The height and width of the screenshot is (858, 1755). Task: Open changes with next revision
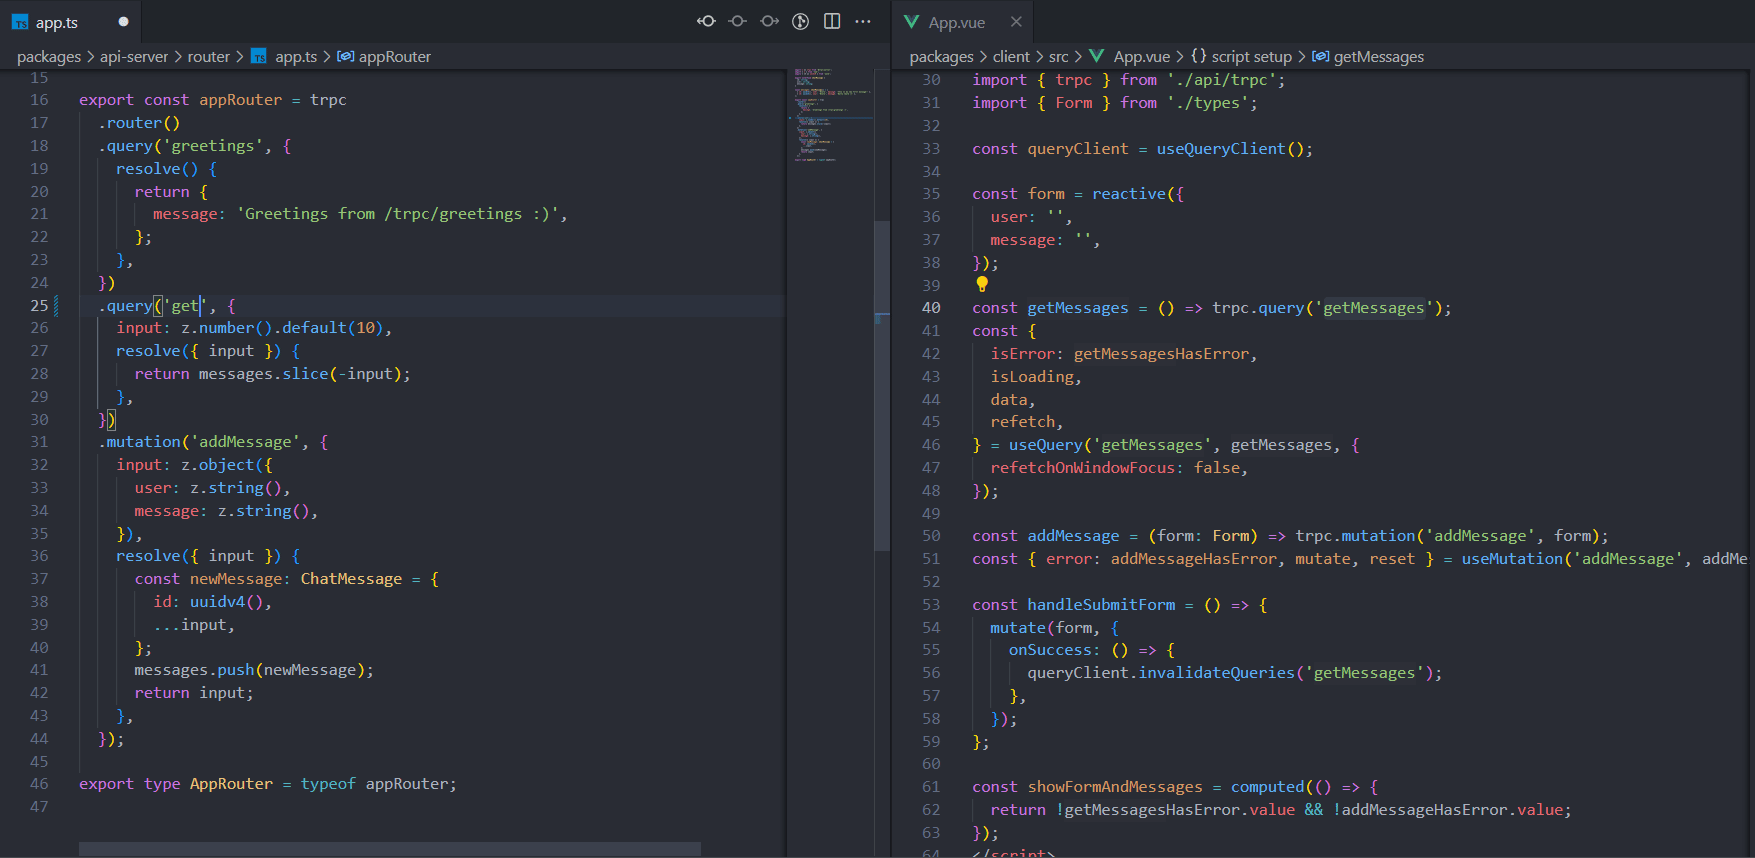click(769, 21)
